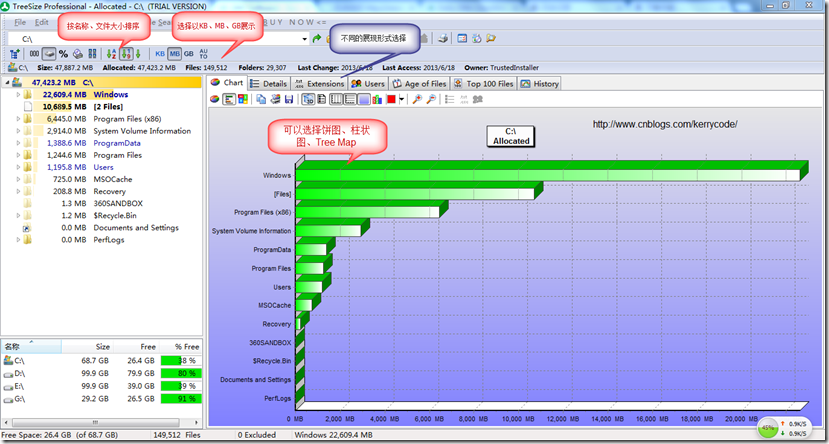Print the chart from chart toolbar
829x444 pixels.
pyautogui.click(x=275, y=99)
